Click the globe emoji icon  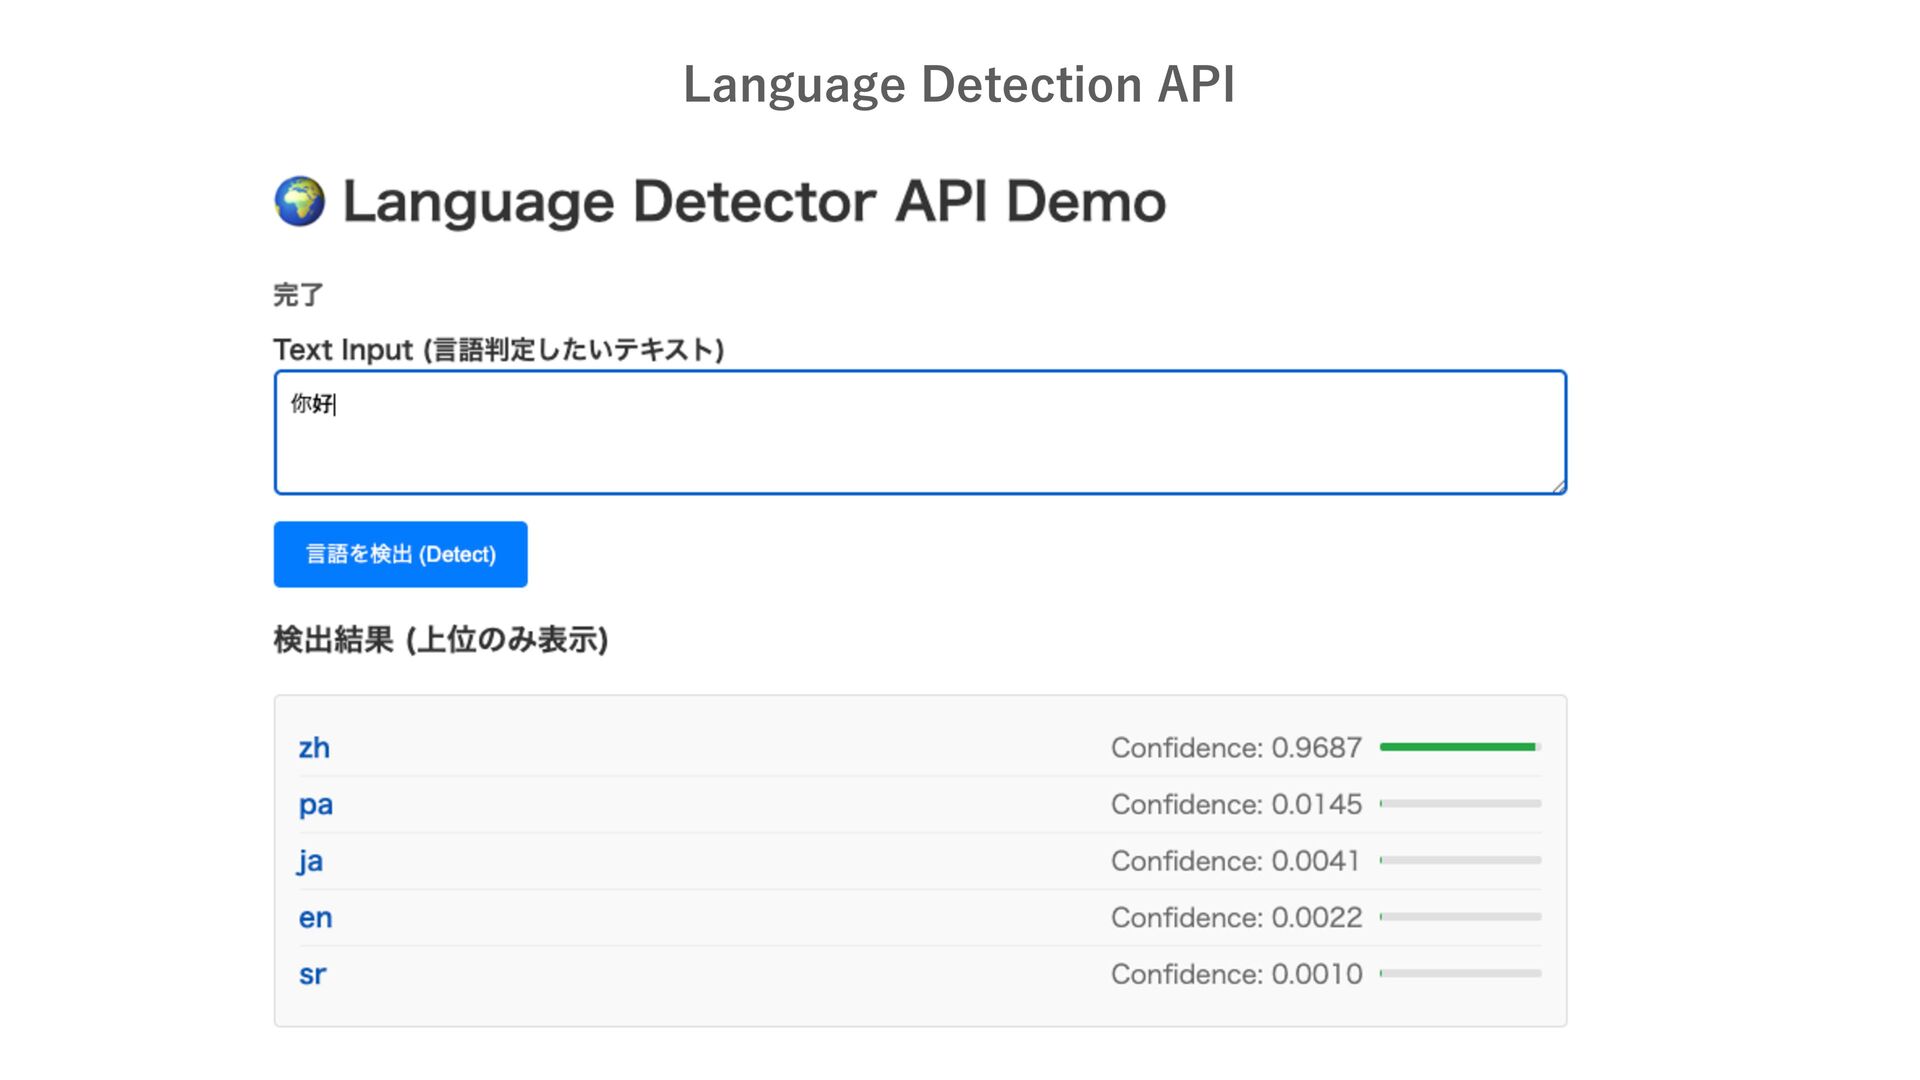[299, 201]
